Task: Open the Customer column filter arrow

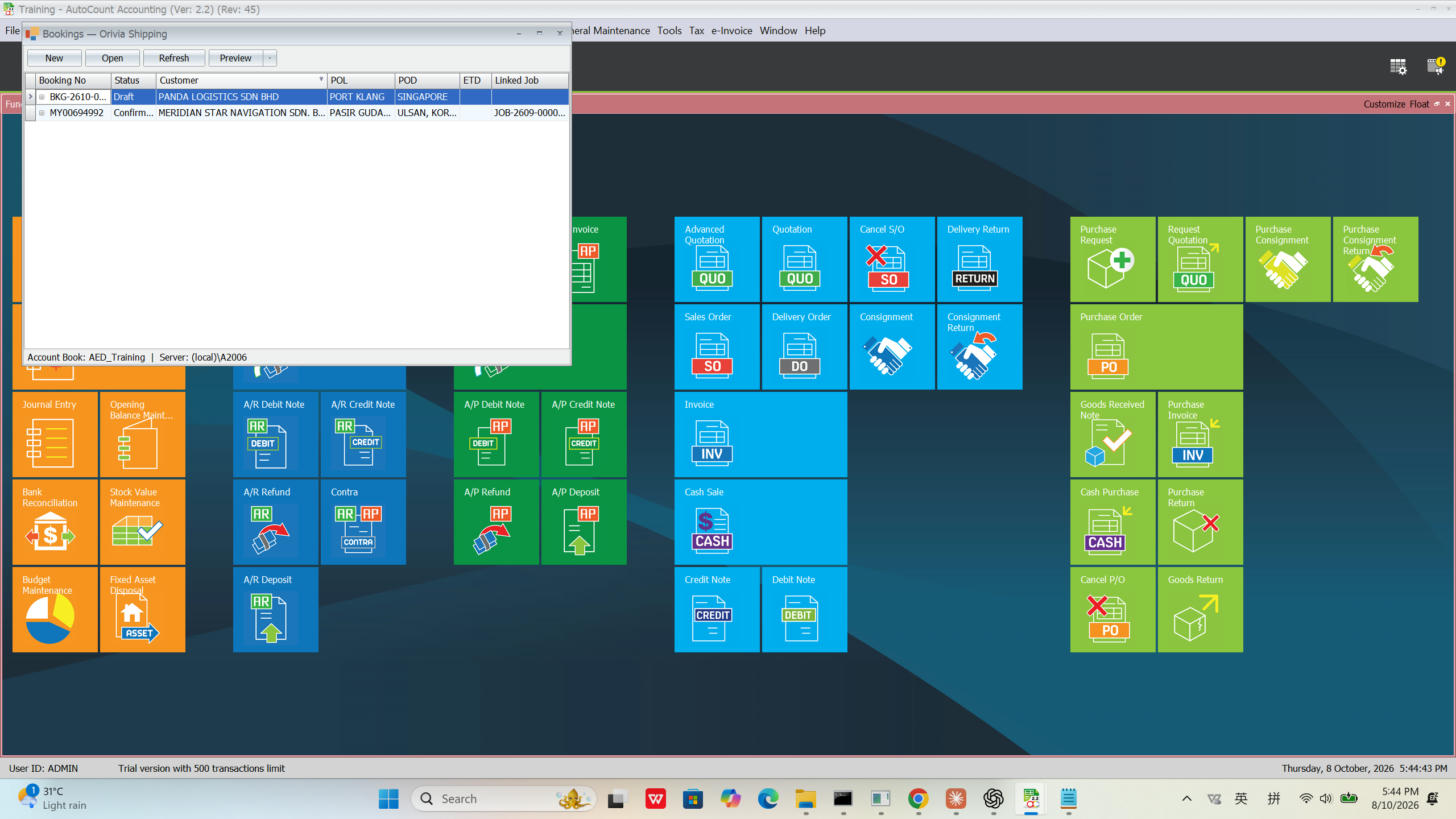Action: (321, 80)
